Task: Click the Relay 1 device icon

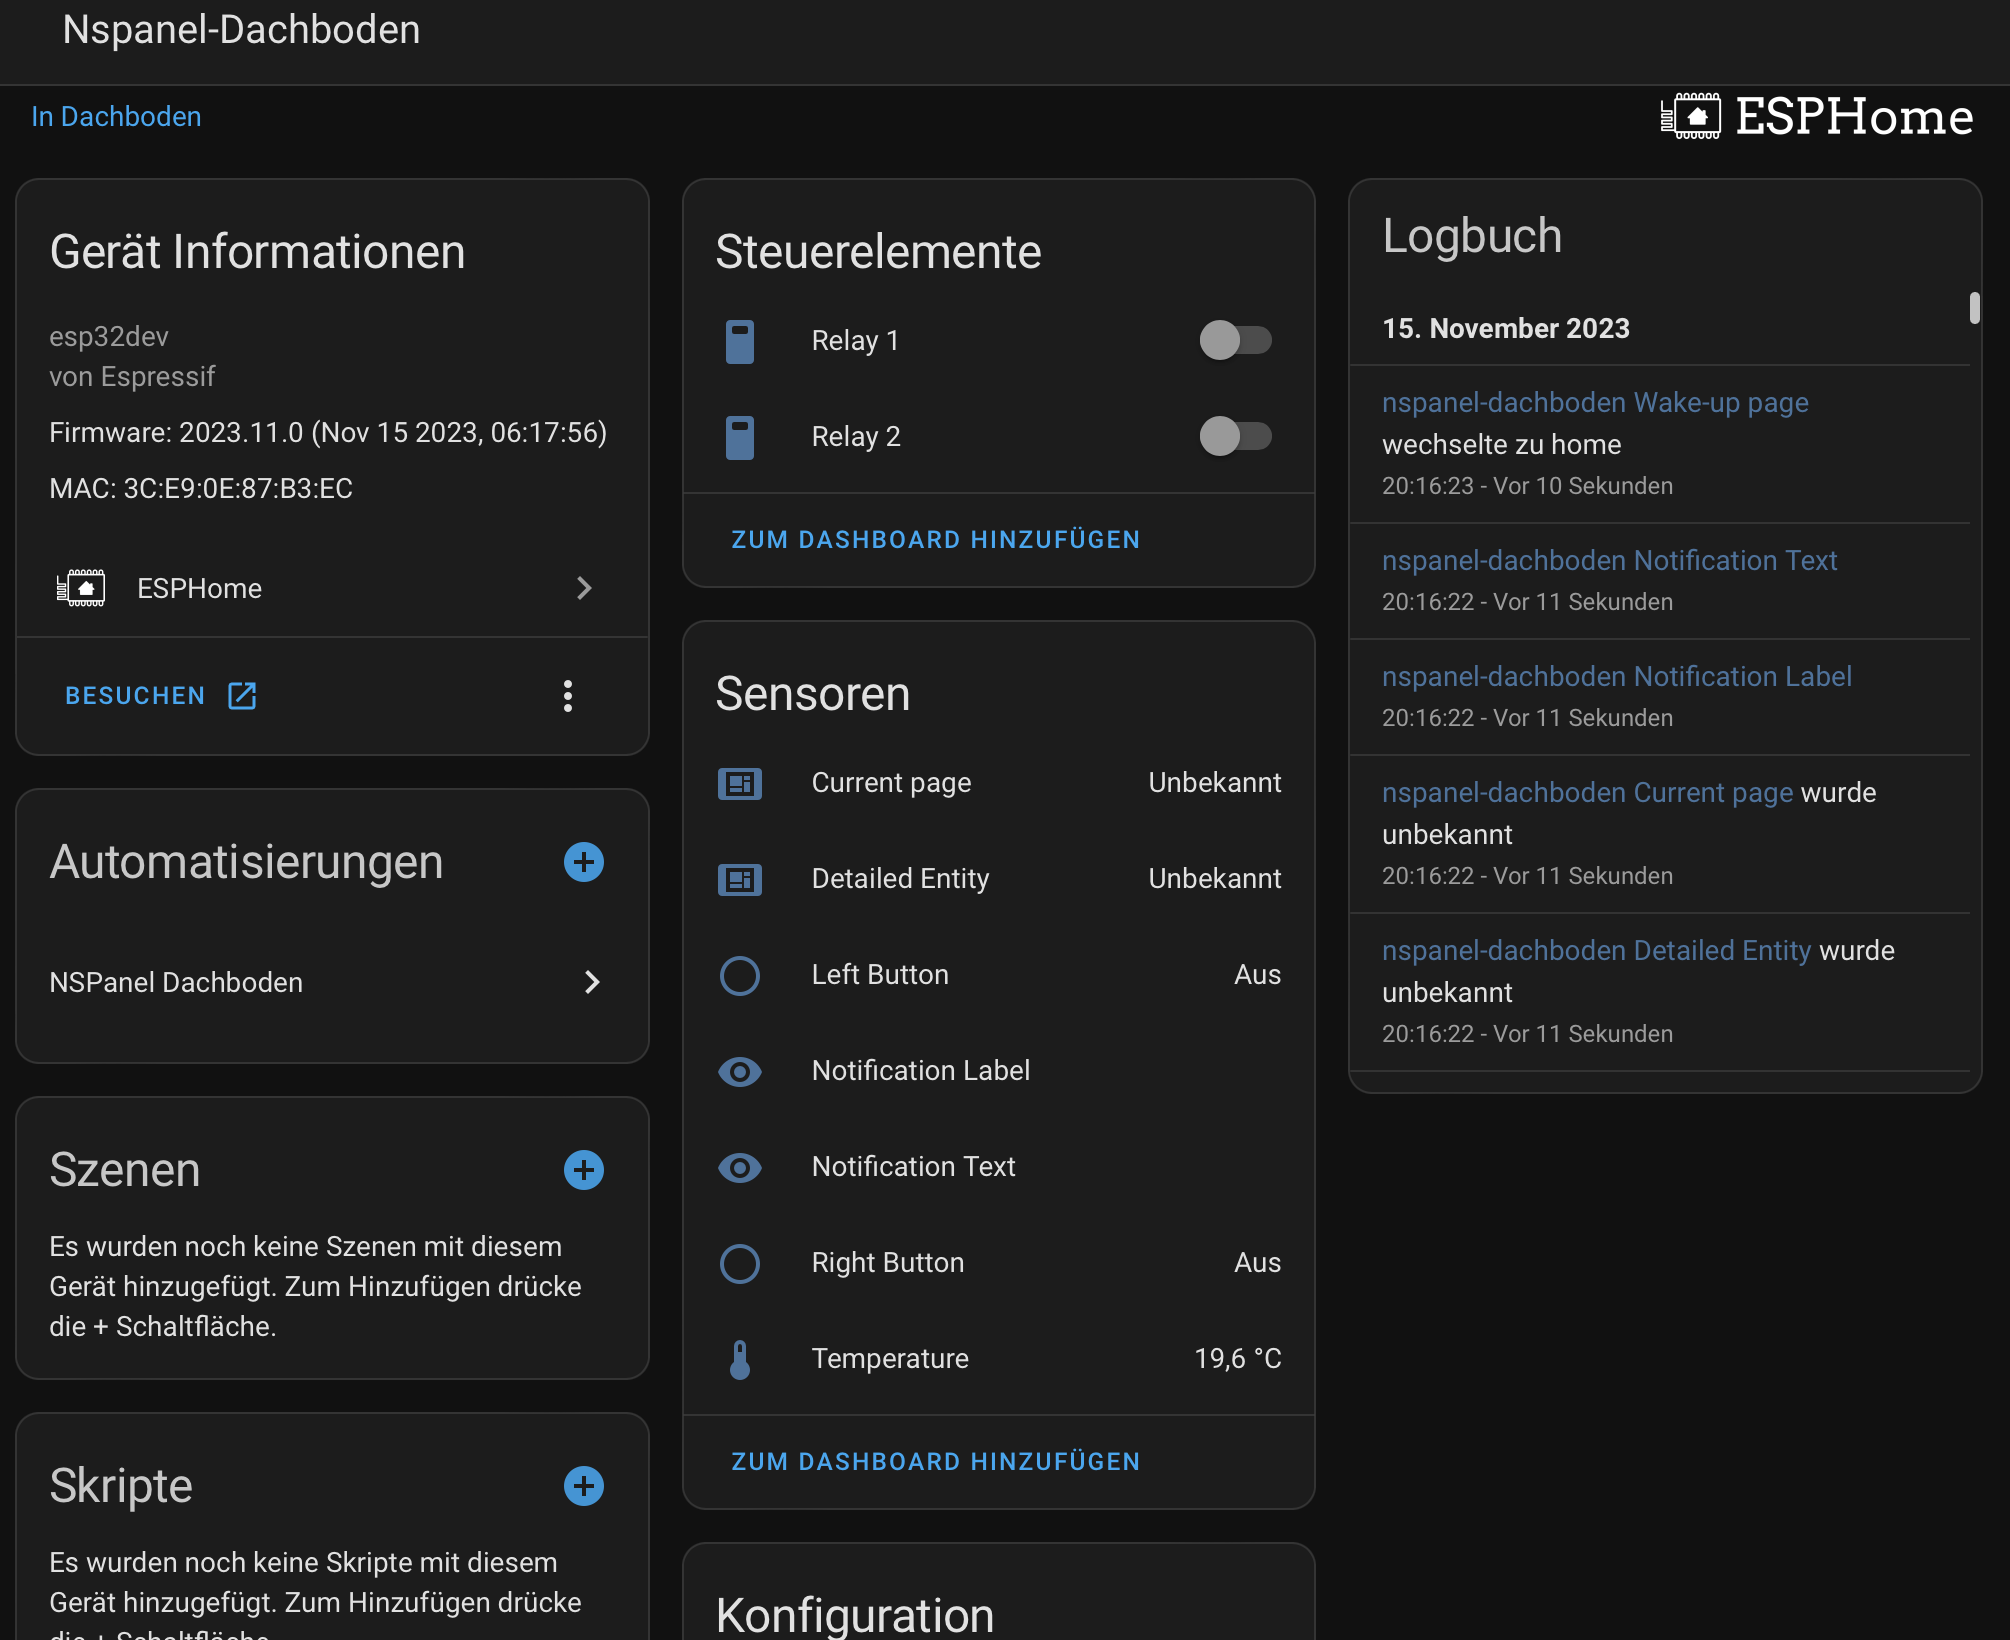Action: [740, 341]
